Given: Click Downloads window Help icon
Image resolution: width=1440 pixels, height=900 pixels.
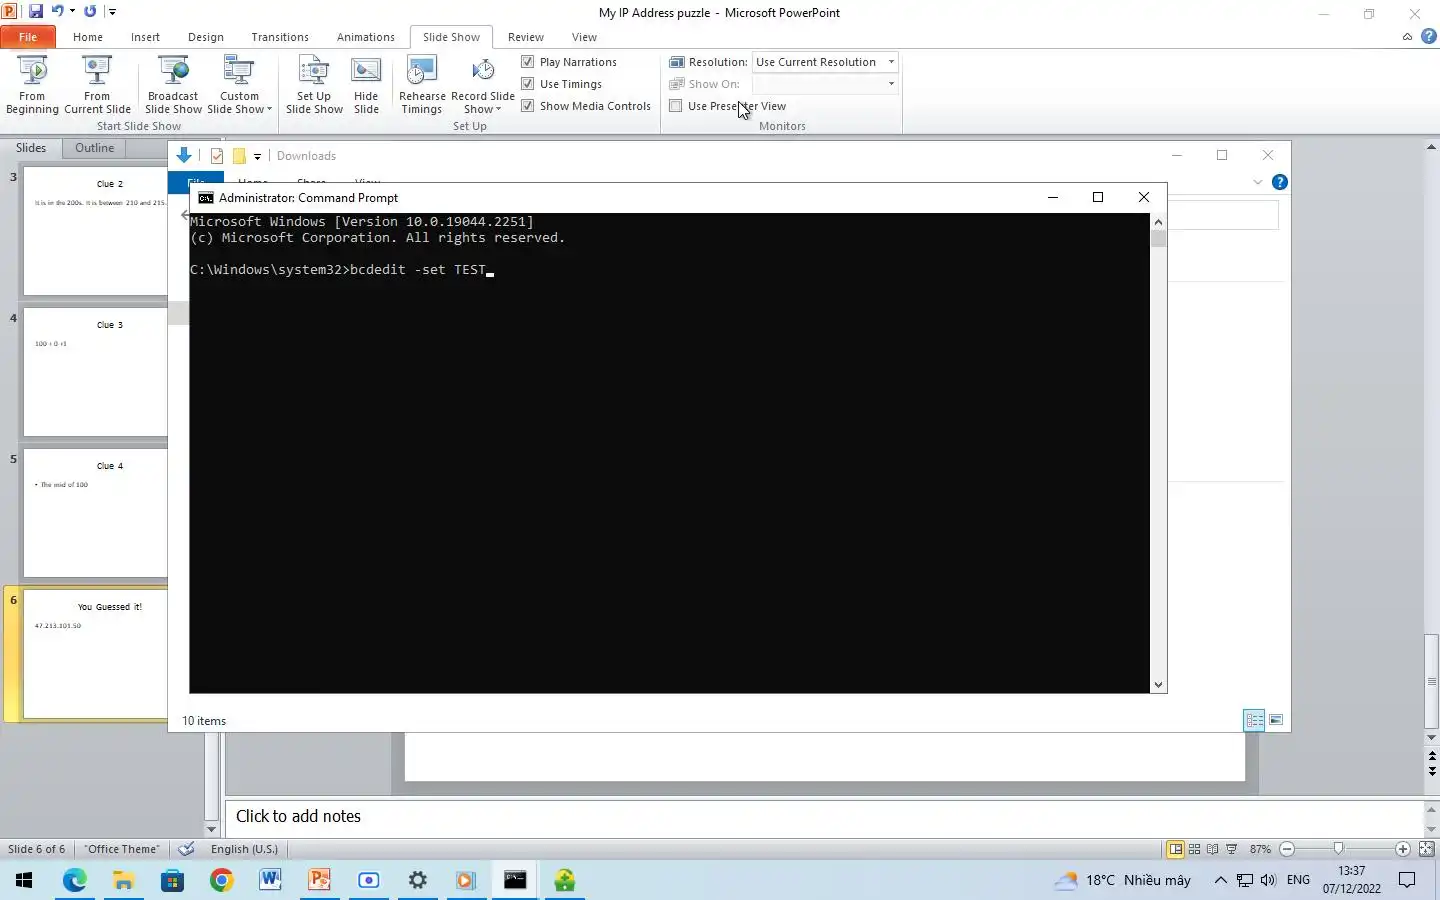Looking at the screenshot, I should pyautogui.click(x=1279, y=182).
